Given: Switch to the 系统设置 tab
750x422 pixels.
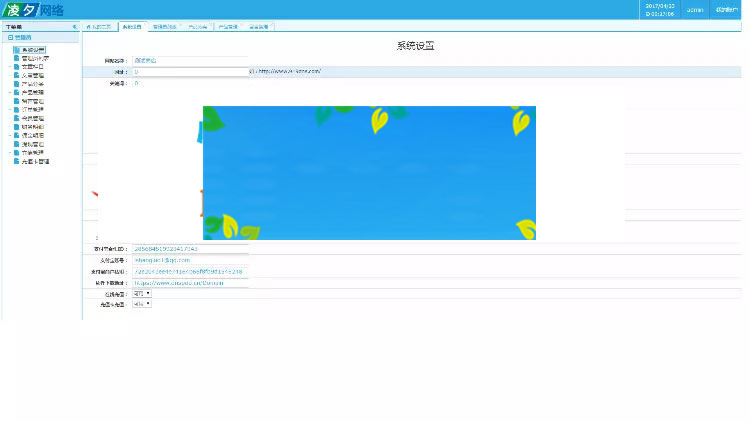Looking at the screenshot, I should (131, 26).
